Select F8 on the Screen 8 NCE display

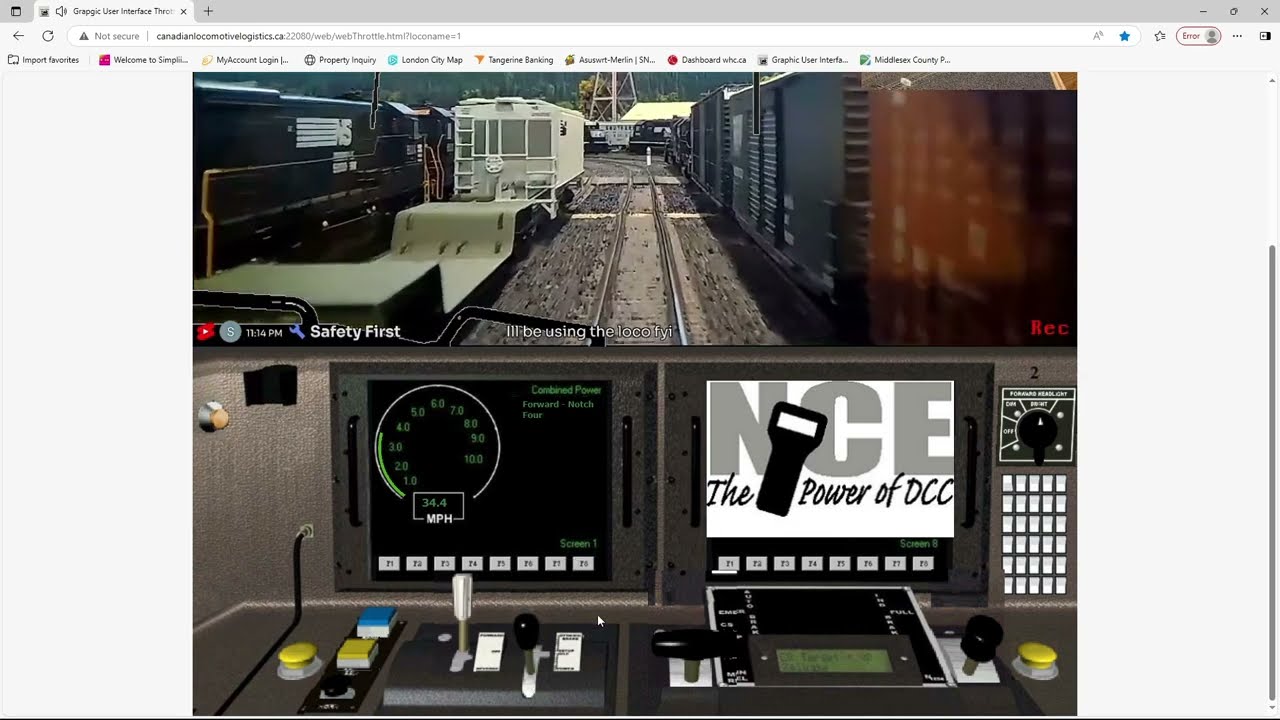923,564
